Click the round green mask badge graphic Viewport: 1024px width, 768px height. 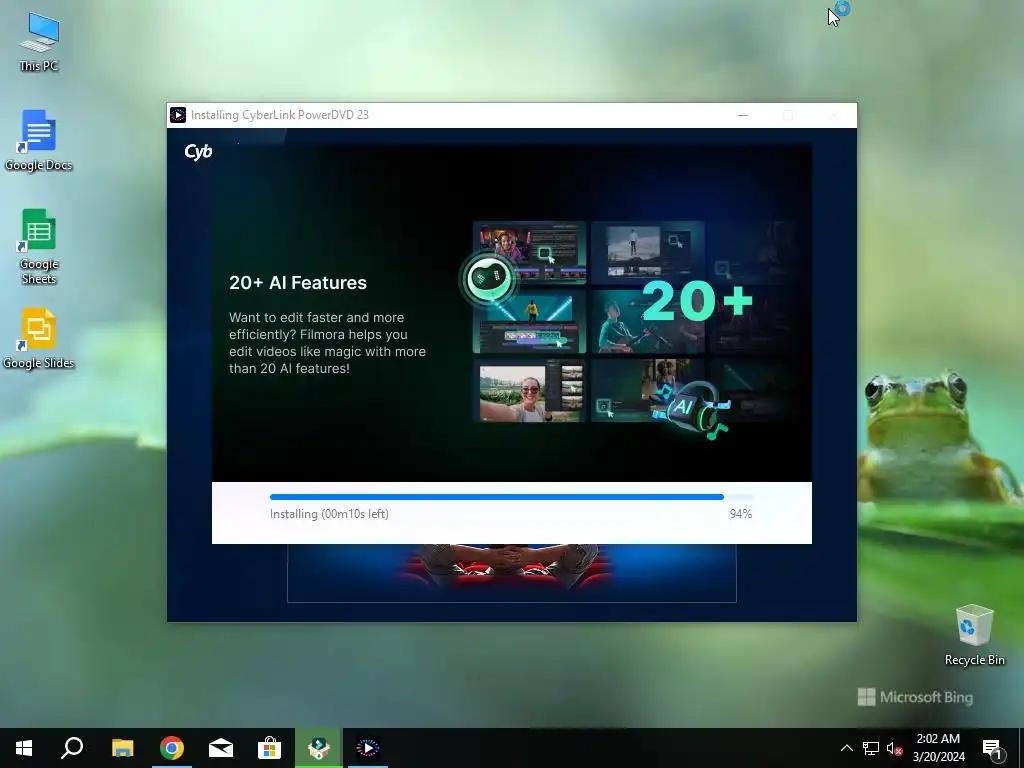click(488, 279)
